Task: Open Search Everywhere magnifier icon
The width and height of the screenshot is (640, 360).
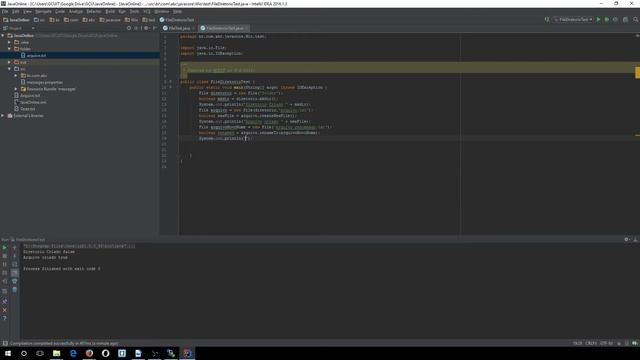Action: [636, 20]
